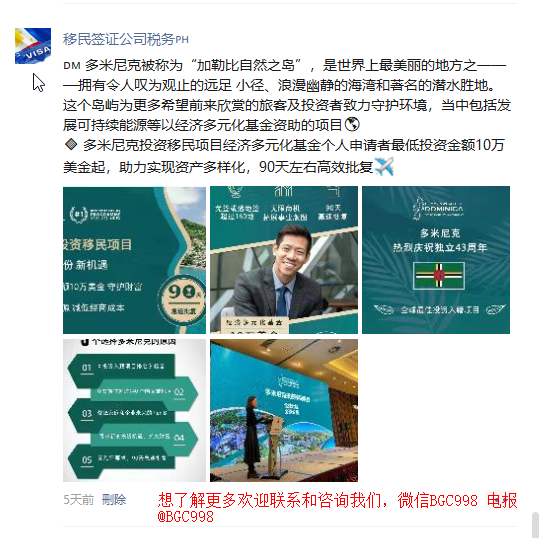
Task: Open the 投资移民项目 90天 thumbnail image
Action: 134,260
